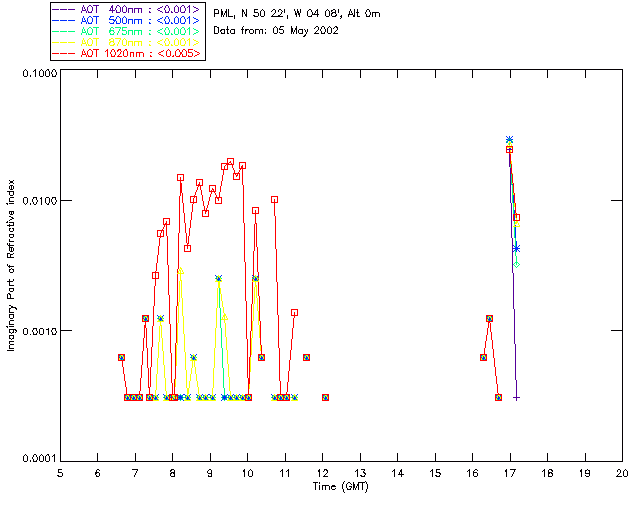Click the x-axis tick label 6
This screenshot has height=512, width=640.
98,473
